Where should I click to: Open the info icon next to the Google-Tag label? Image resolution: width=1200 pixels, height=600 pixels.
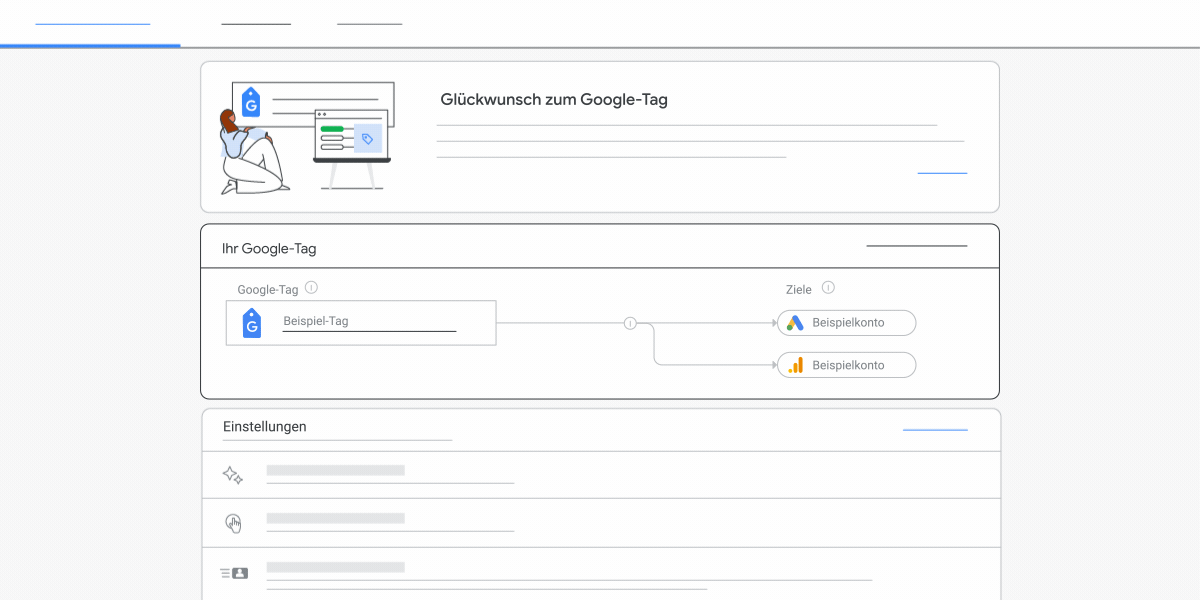pyautogui.click(x=311, y=287)
